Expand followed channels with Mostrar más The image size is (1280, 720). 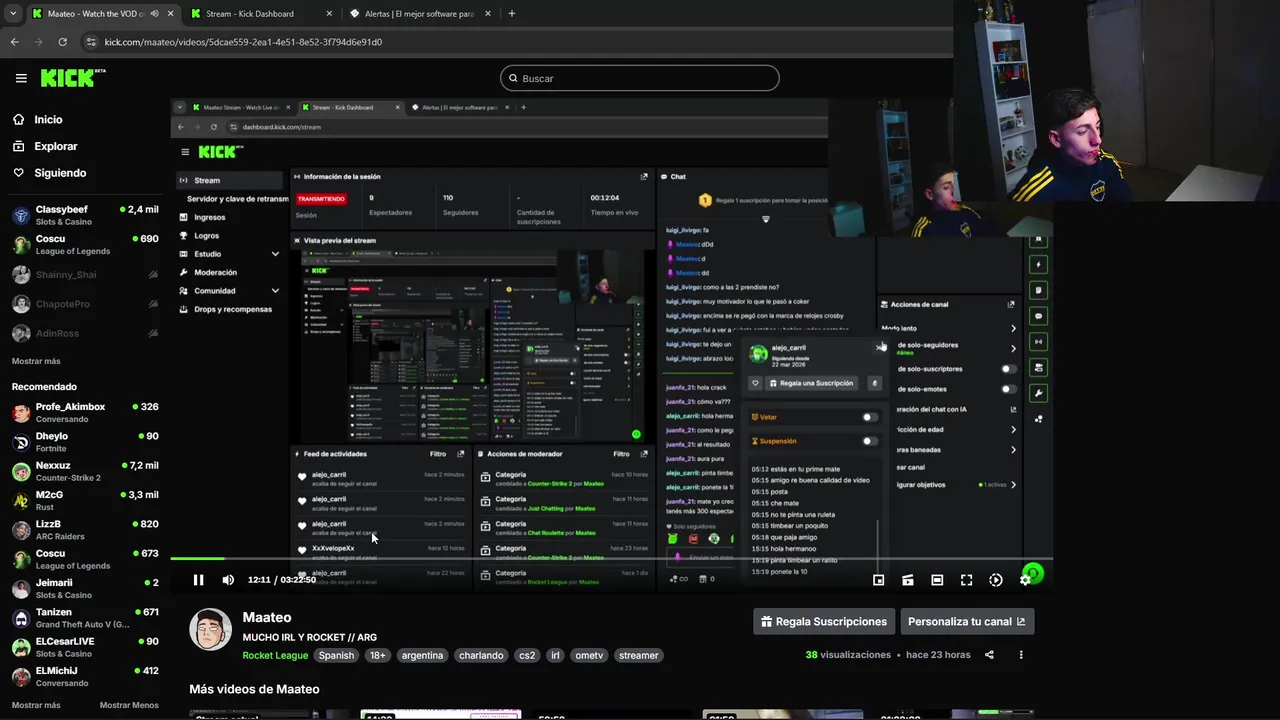click(36, 361)
